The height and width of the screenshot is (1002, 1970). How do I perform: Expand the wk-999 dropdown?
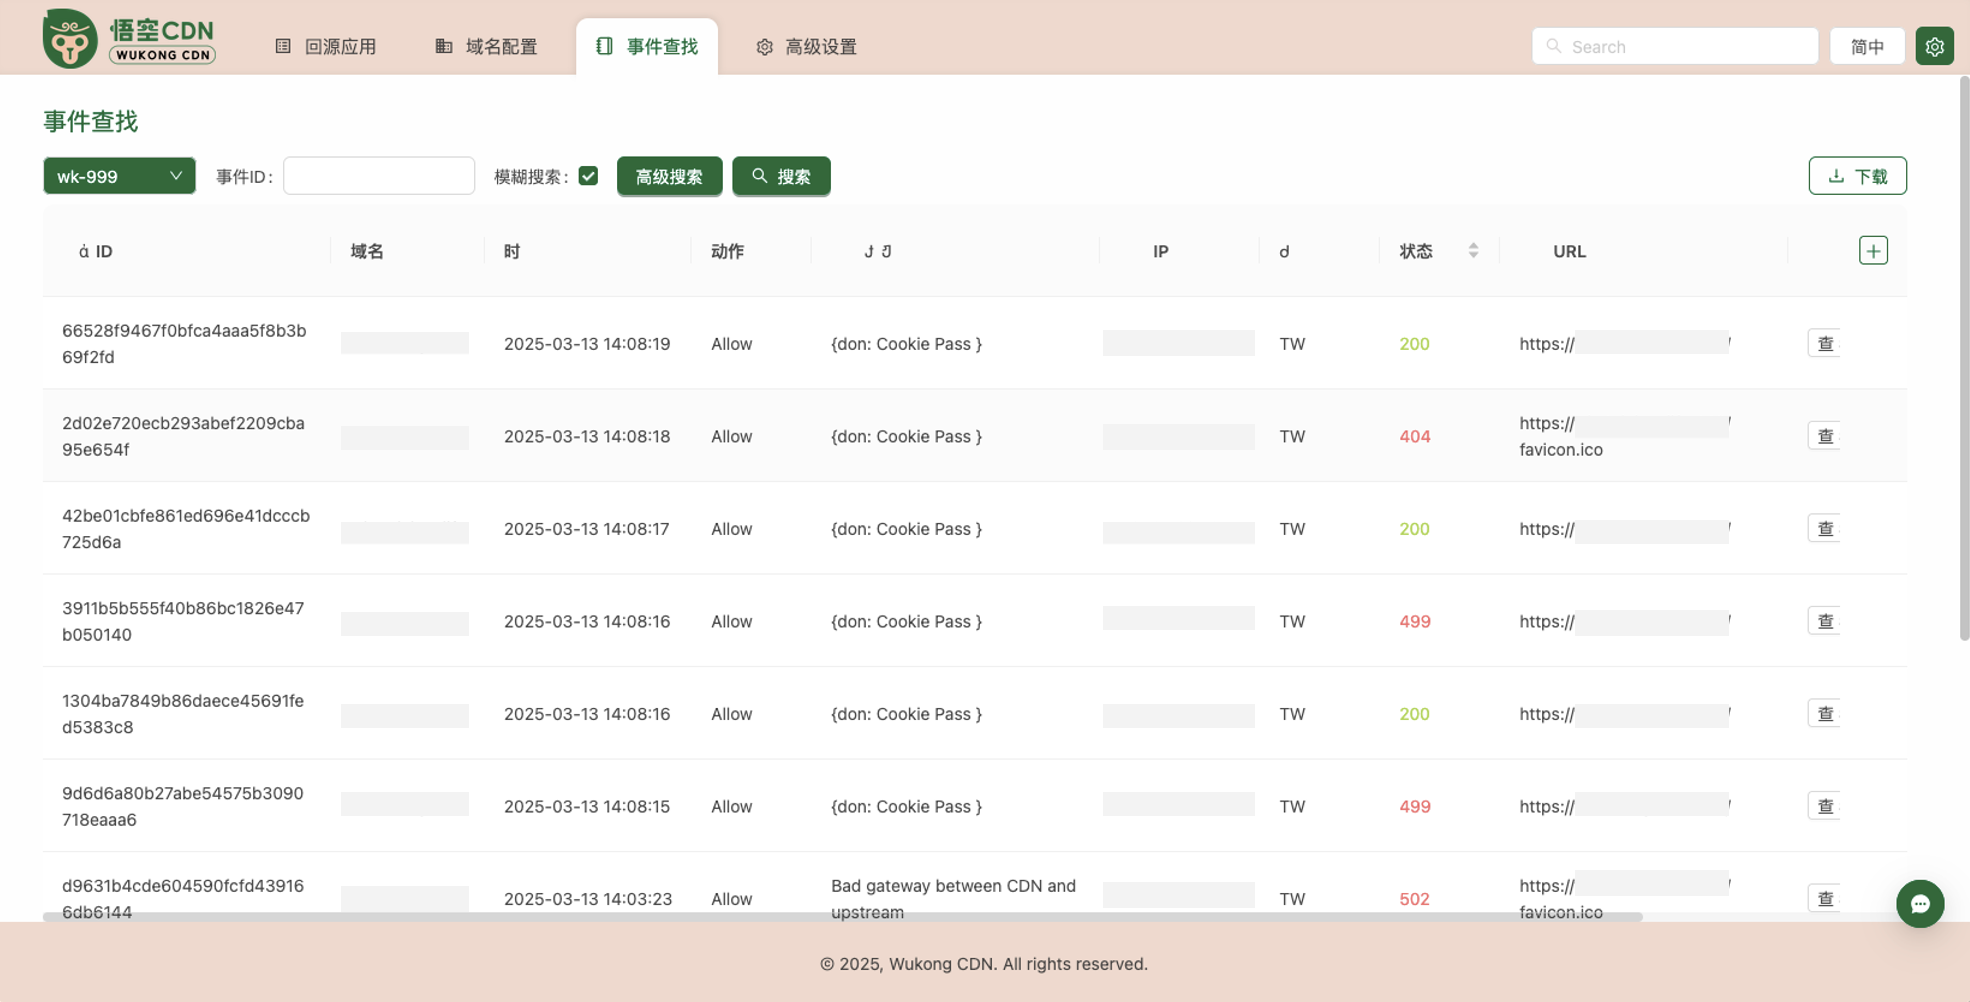119,176
